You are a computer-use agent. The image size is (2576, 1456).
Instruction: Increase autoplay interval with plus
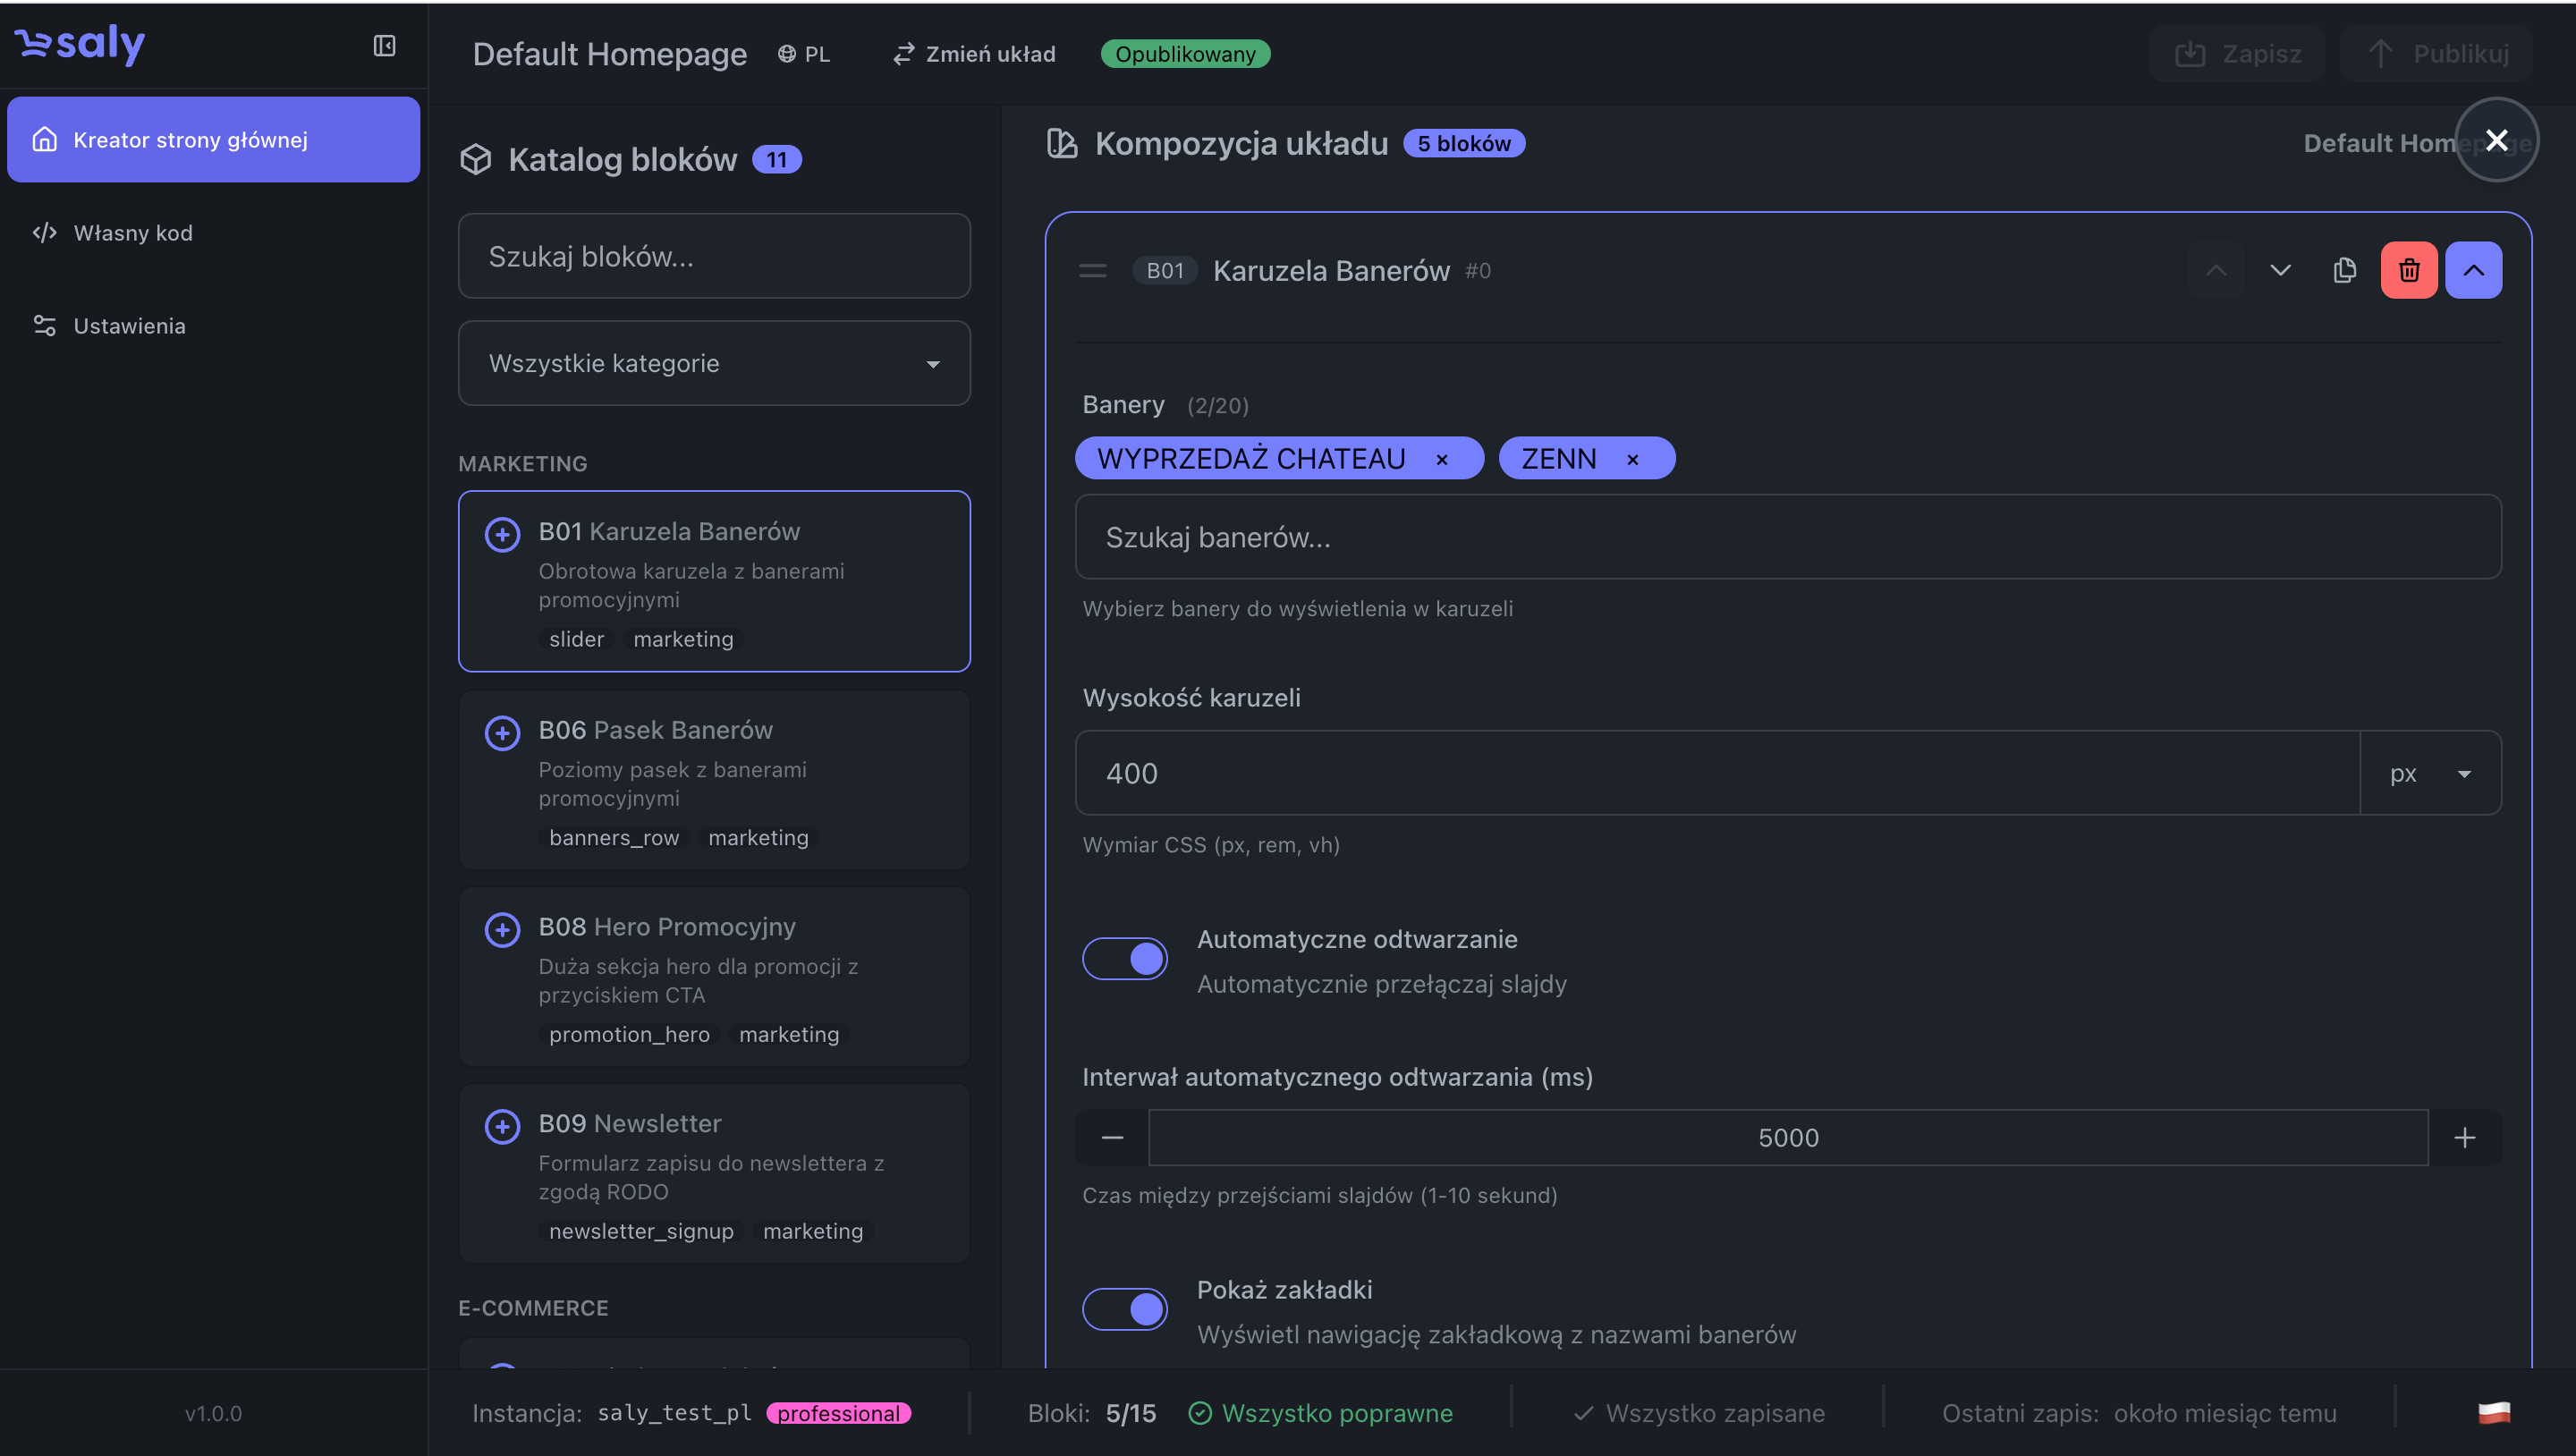pyautogui.click(x=2465, y=1138)
